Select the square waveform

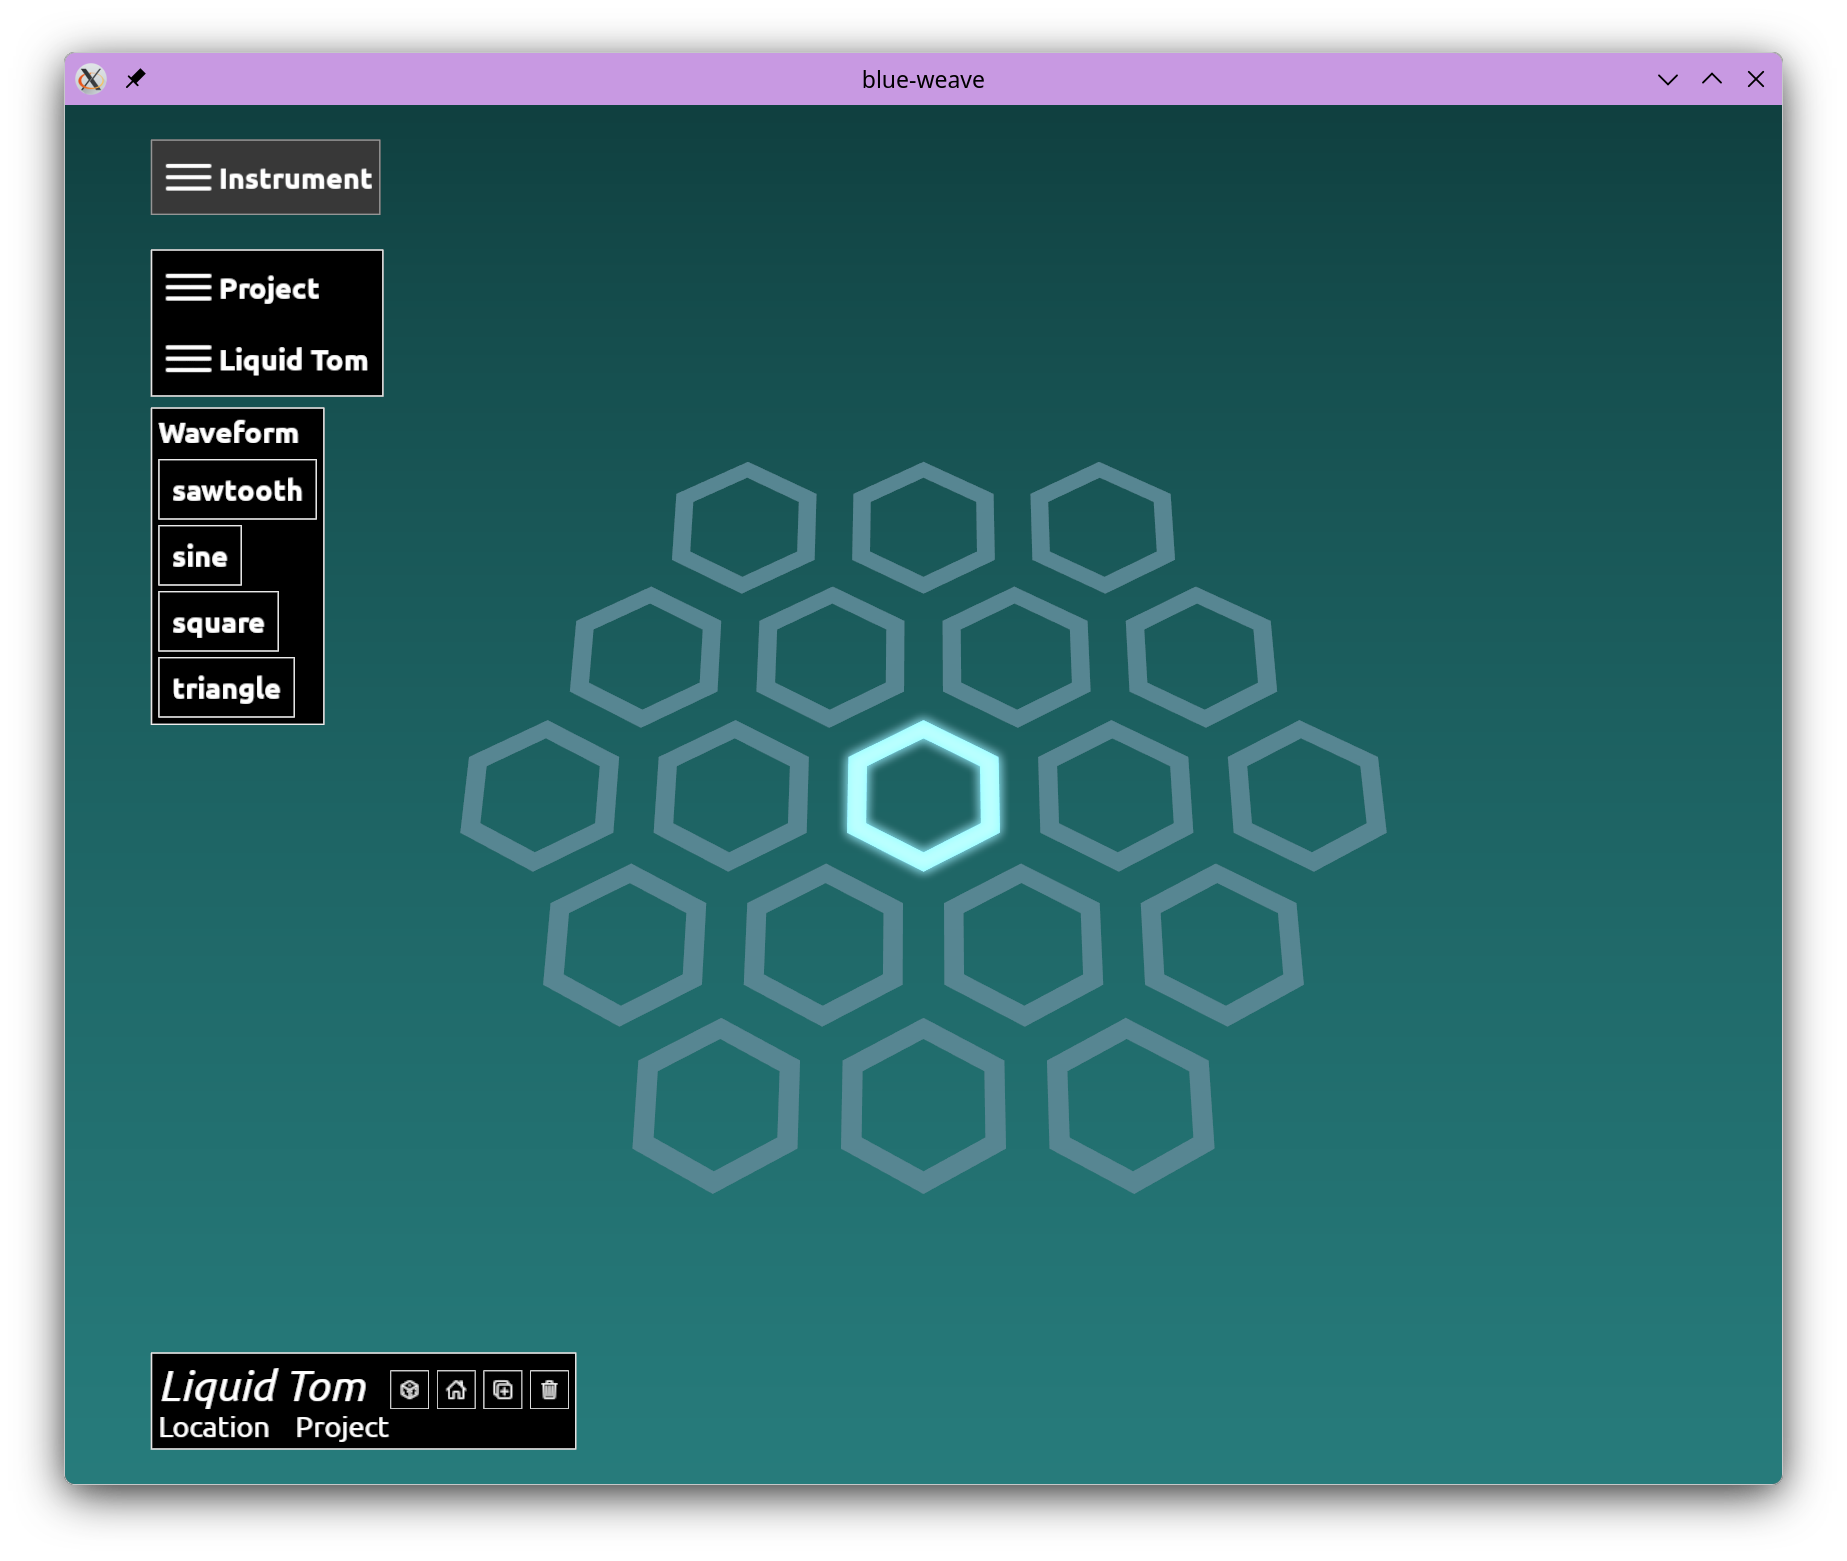tap(218, 622)
